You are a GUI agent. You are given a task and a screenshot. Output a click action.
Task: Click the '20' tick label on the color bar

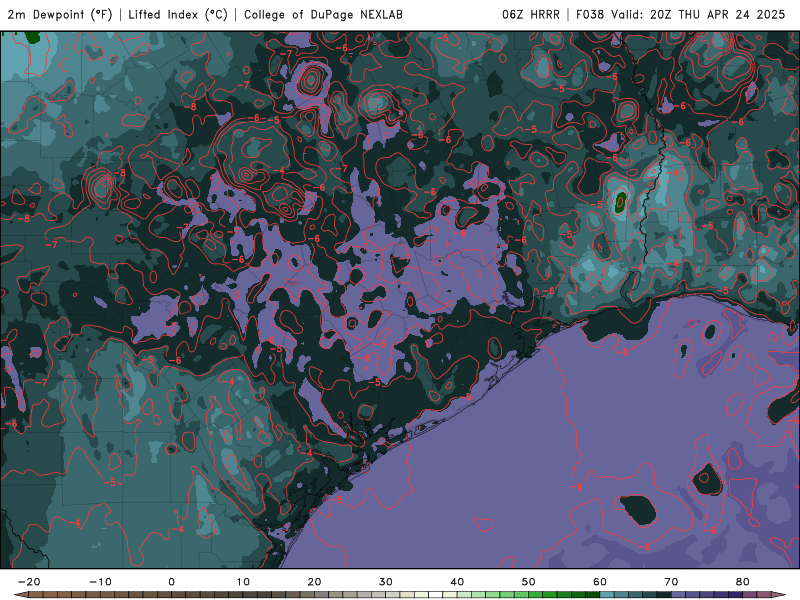[314, 582]
